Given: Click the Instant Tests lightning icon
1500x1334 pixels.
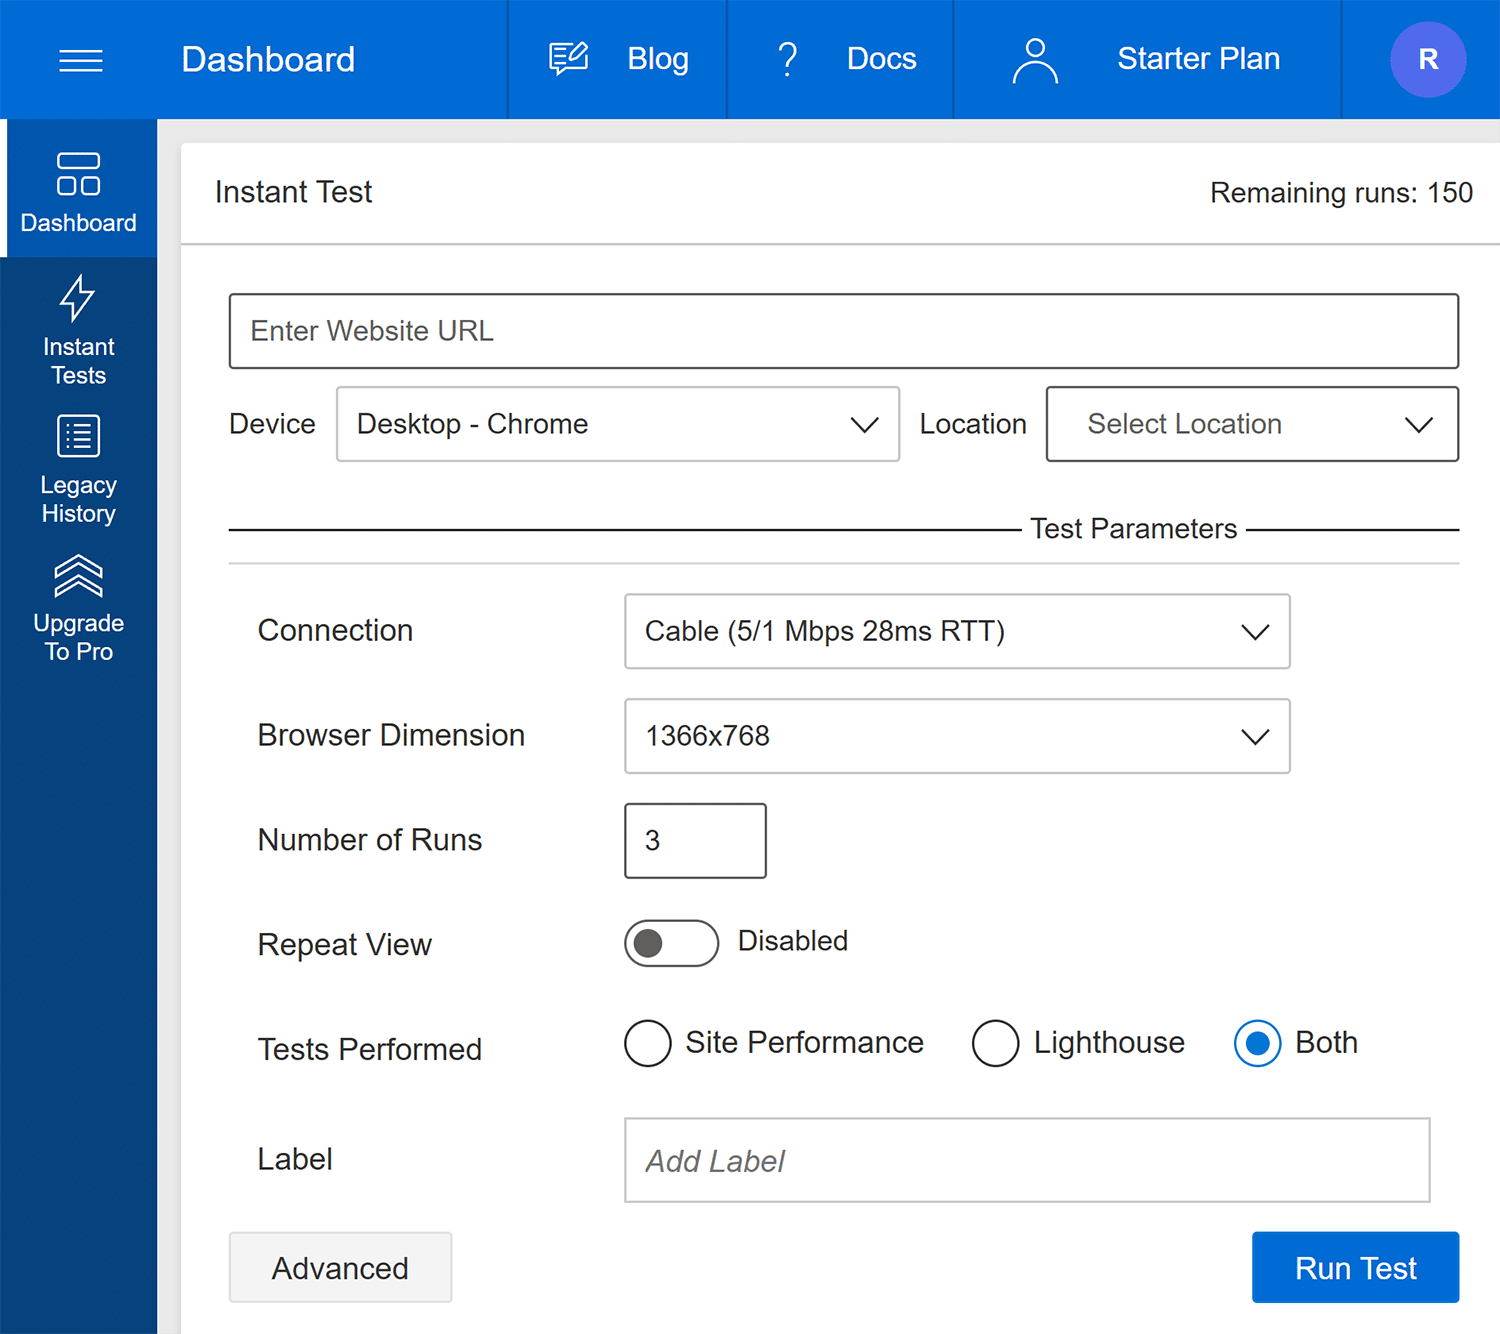Looking at the screenshot, I should point(78,298).
